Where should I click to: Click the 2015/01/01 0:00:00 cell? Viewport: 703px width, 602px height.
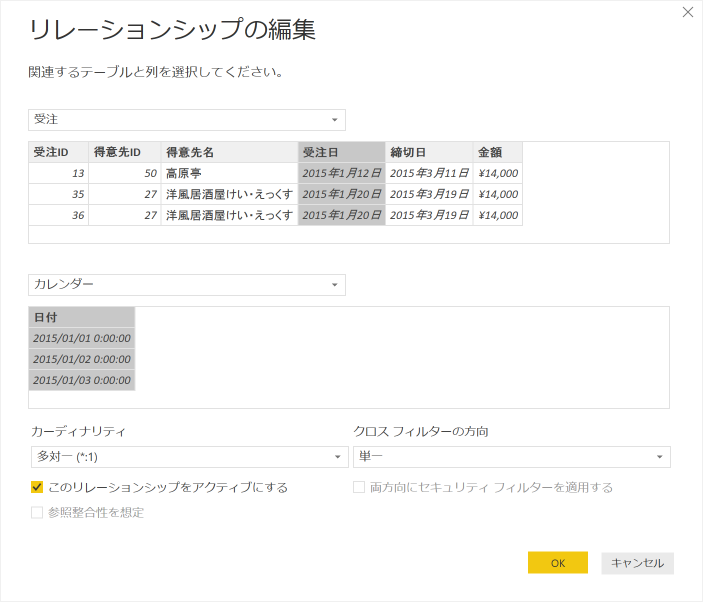82,338
